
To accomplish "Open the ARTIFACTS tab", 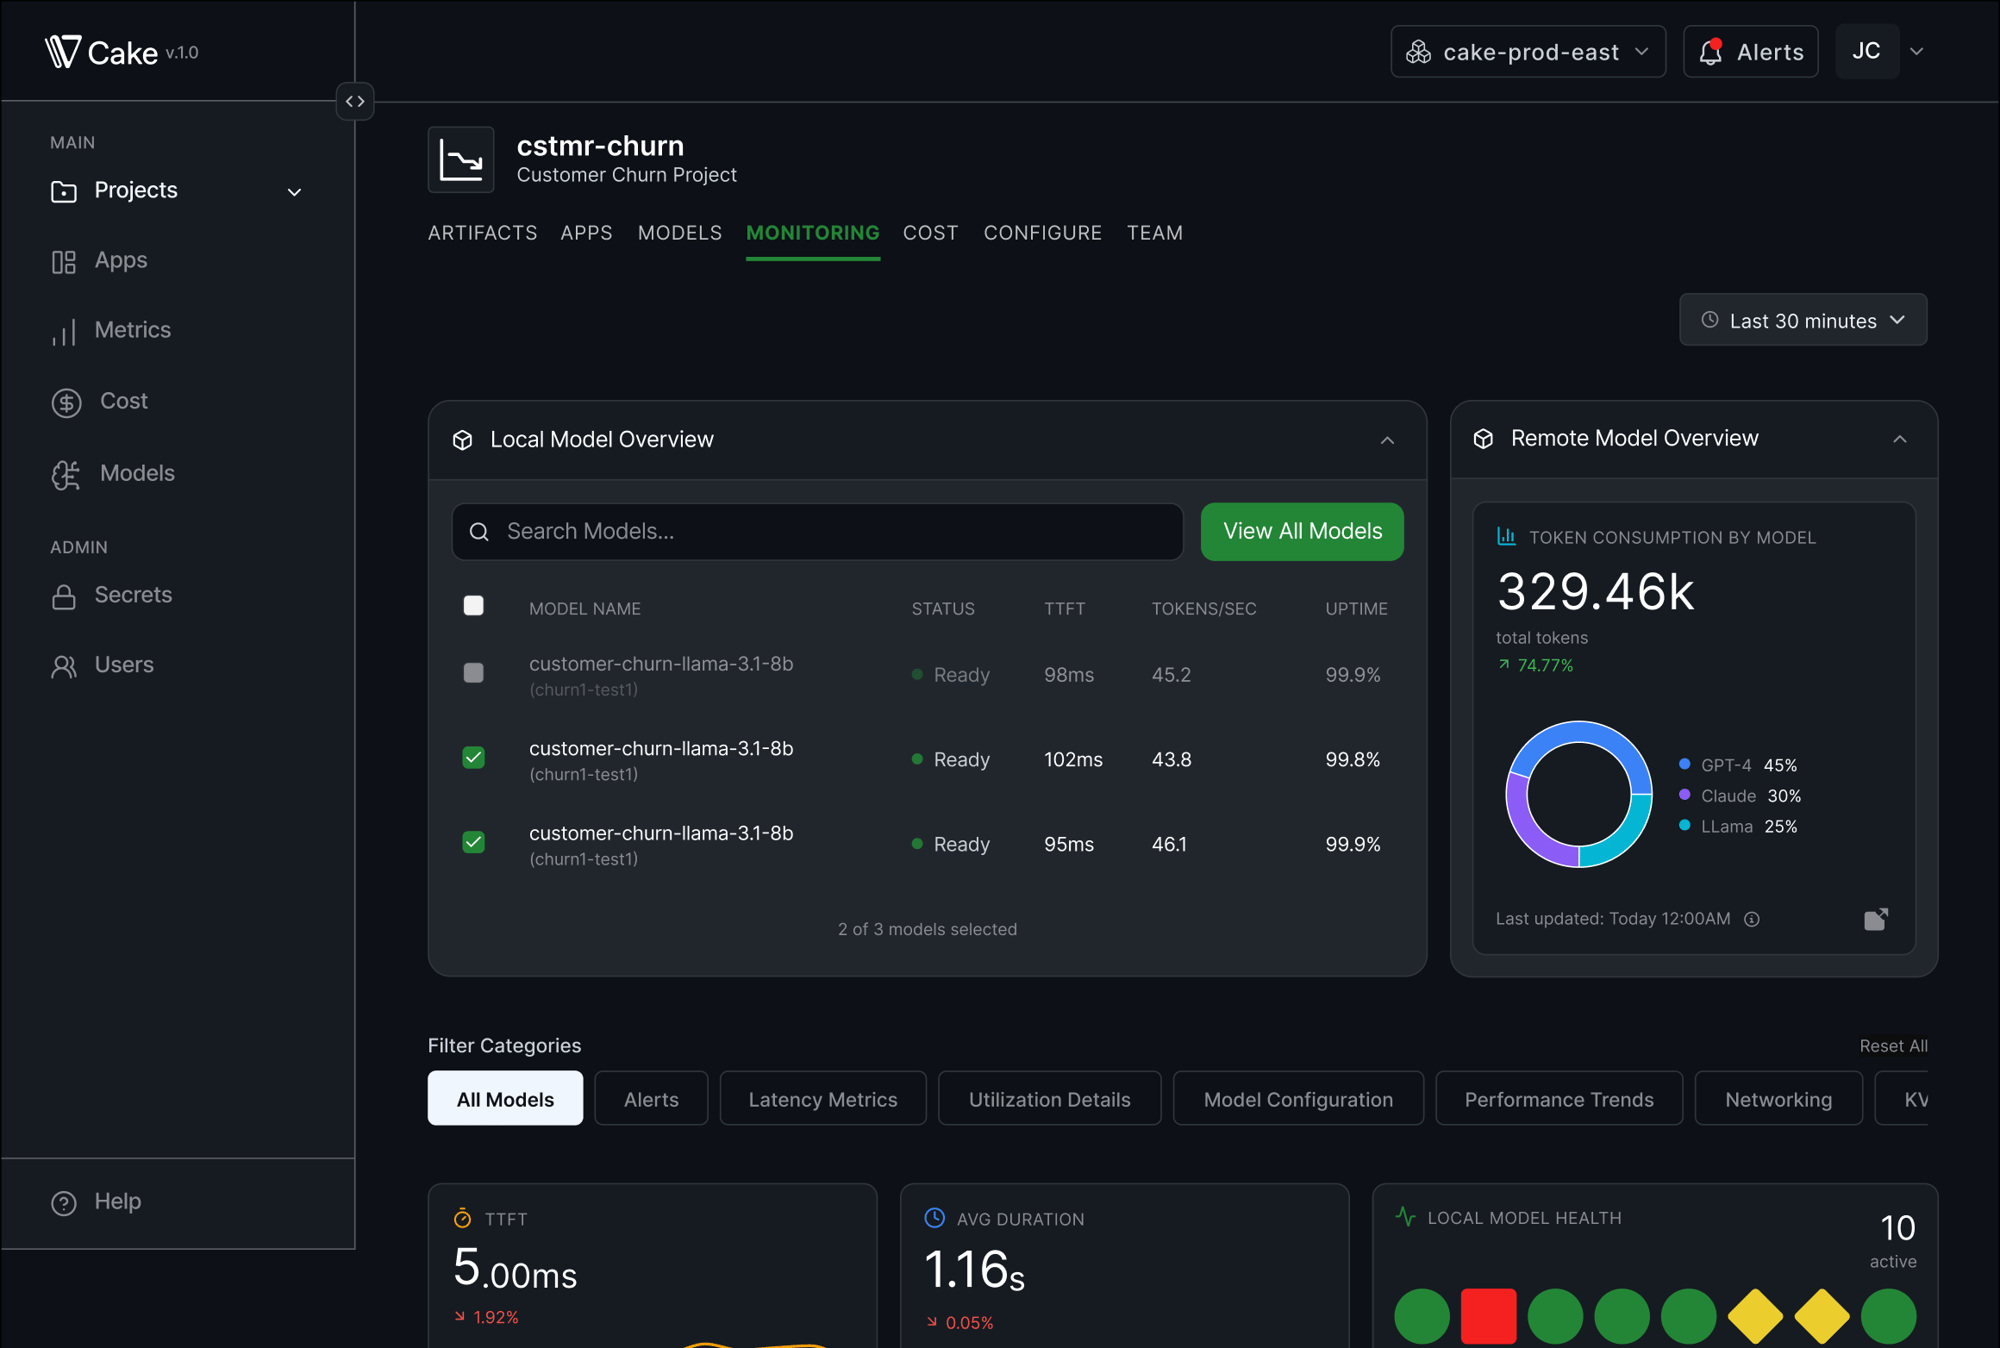I will point(482,232).
